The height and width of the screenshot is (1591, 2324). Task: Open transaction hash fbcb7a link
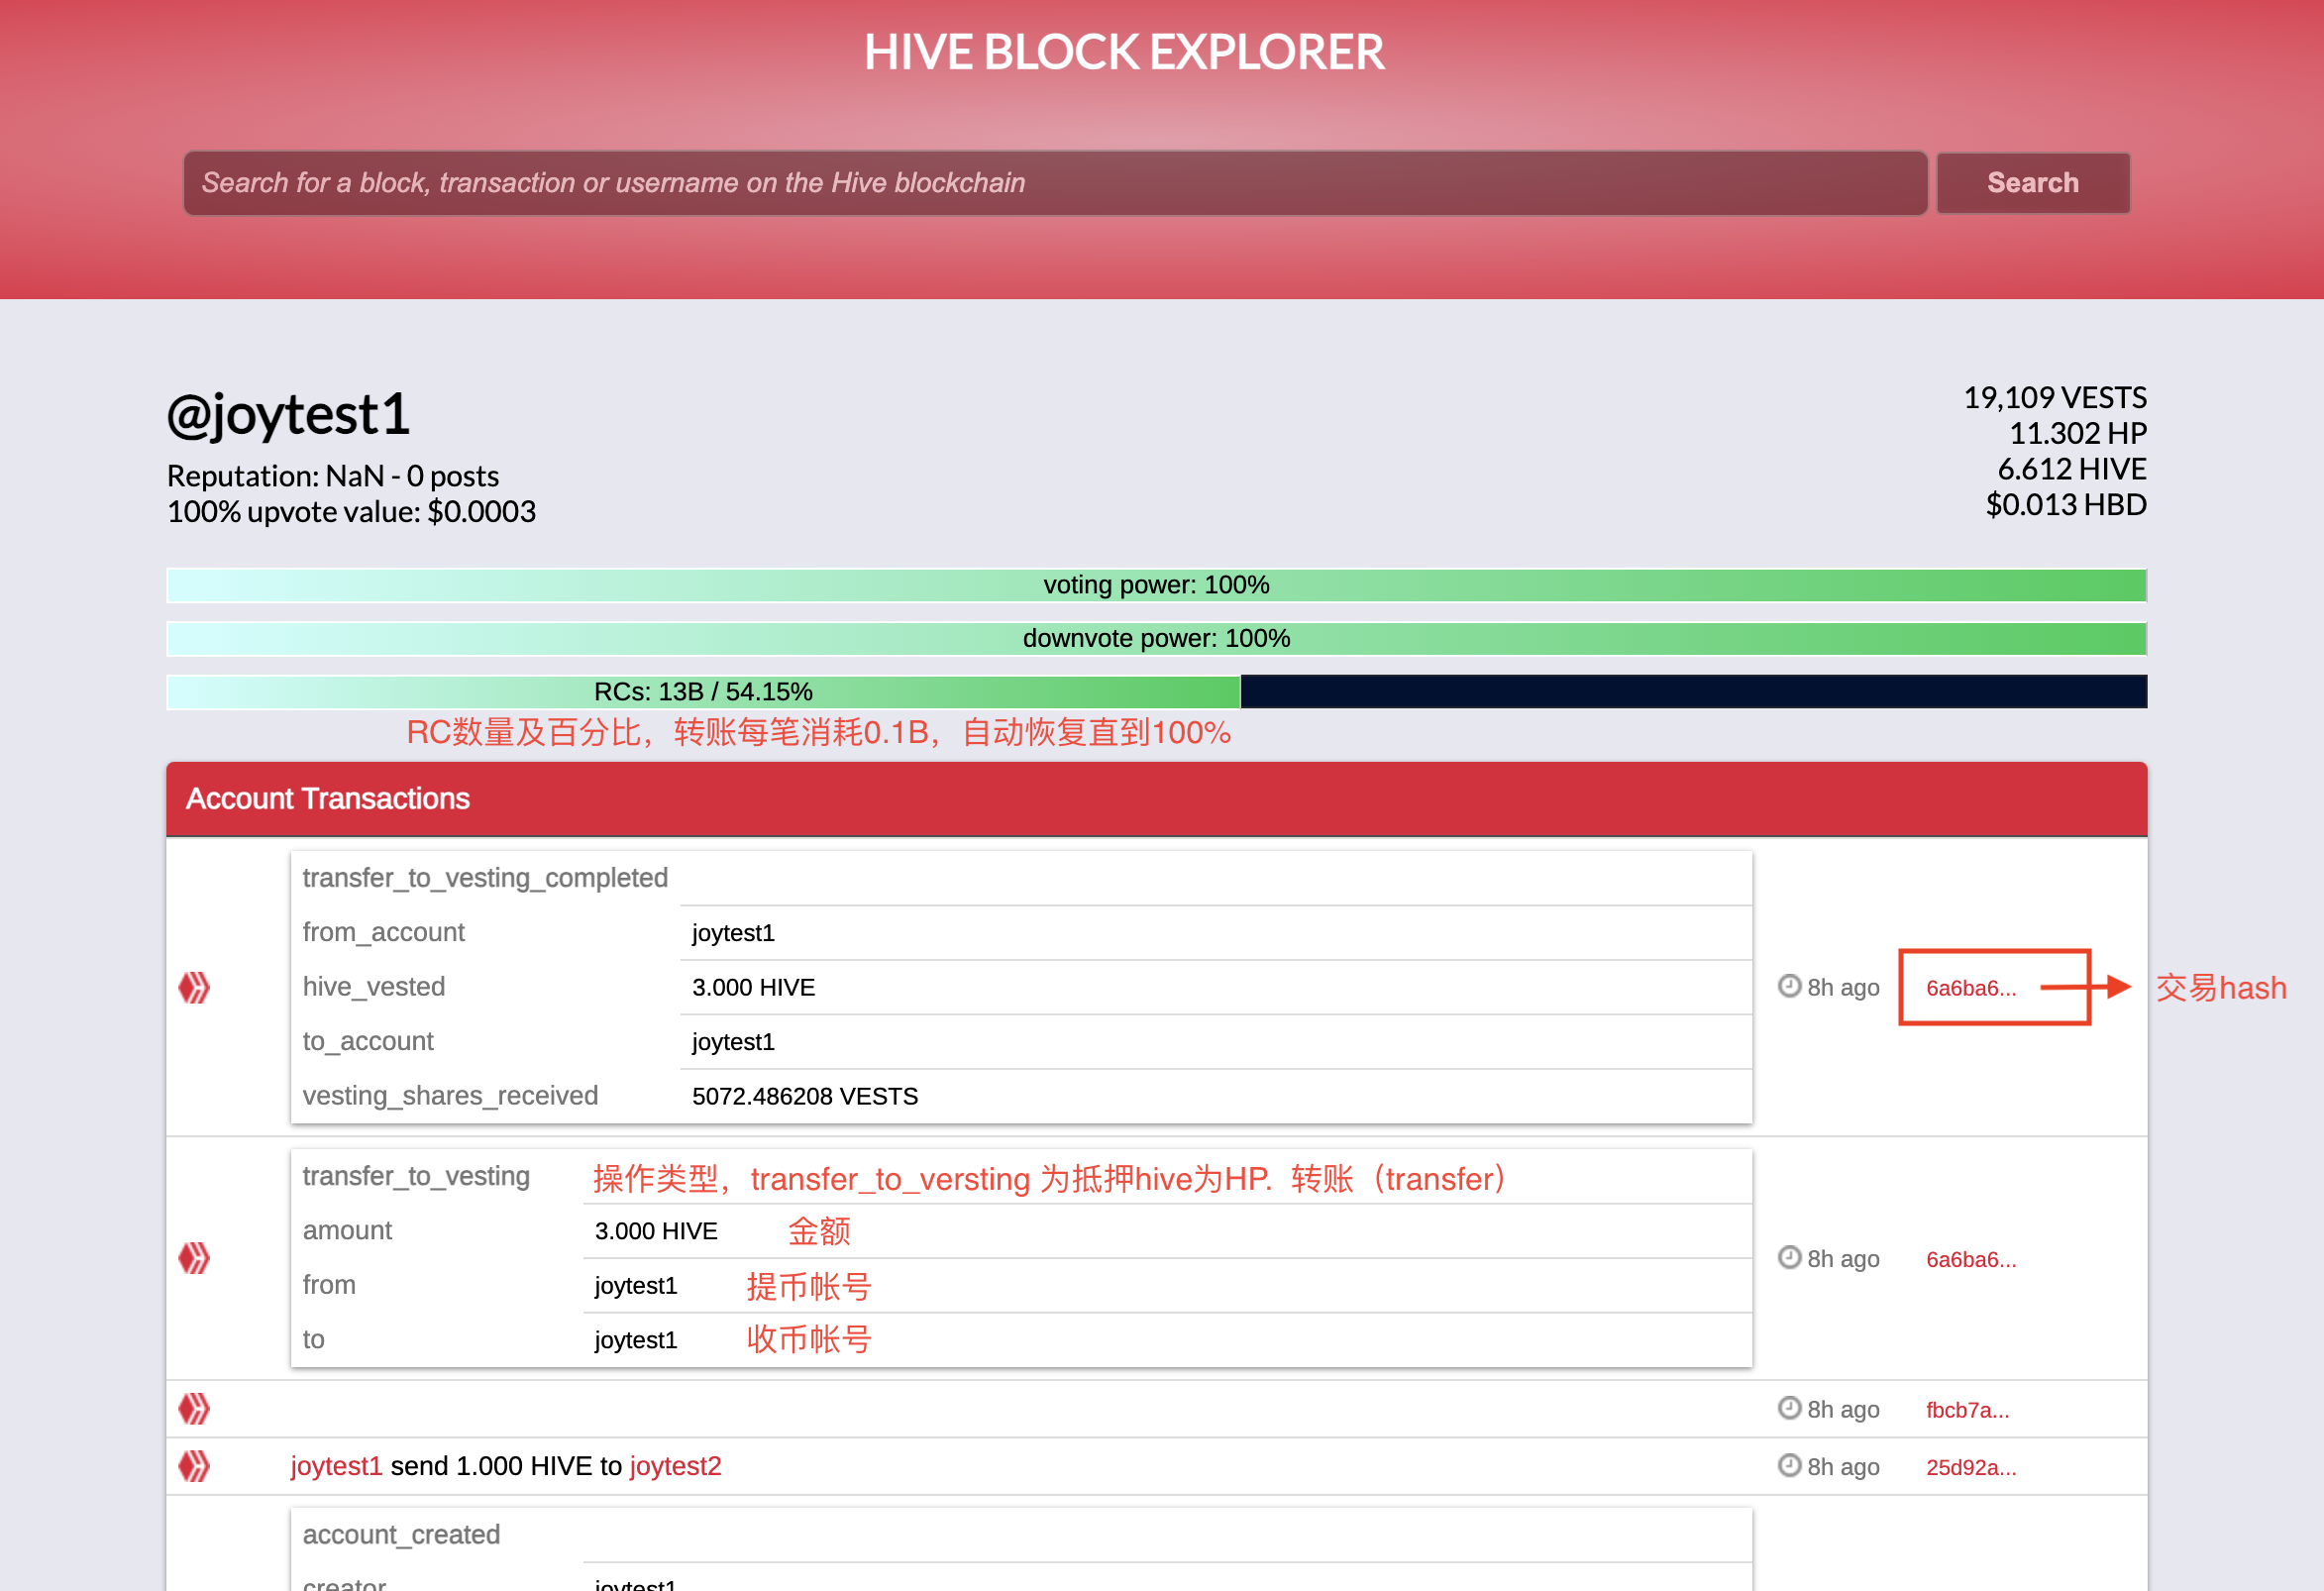pos(1966,1410)
